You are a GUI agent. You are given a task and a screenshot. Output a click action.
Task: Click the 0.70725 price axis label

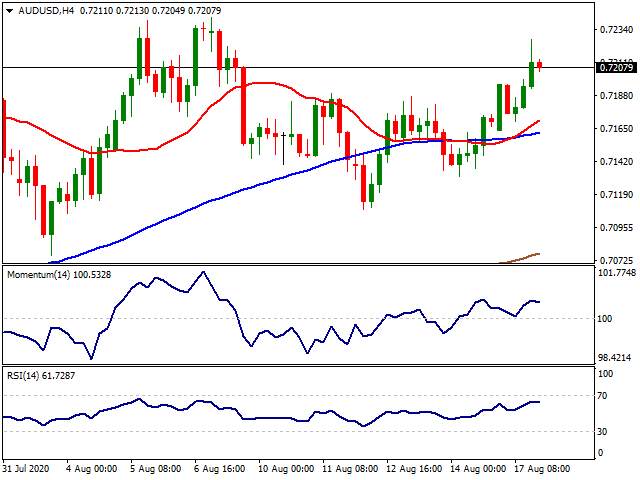(x=617, y=260)
